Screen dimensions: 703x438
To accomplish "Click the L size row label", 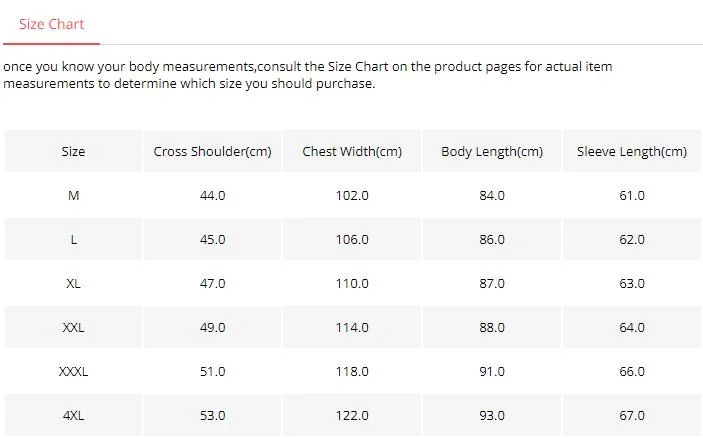I will point(73,240).
